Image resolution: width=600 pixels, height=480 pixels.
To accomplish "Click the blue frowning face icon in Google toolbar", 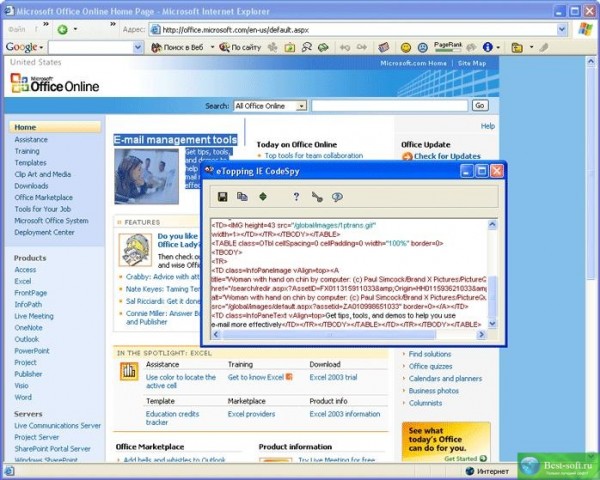I will [422, 47].
